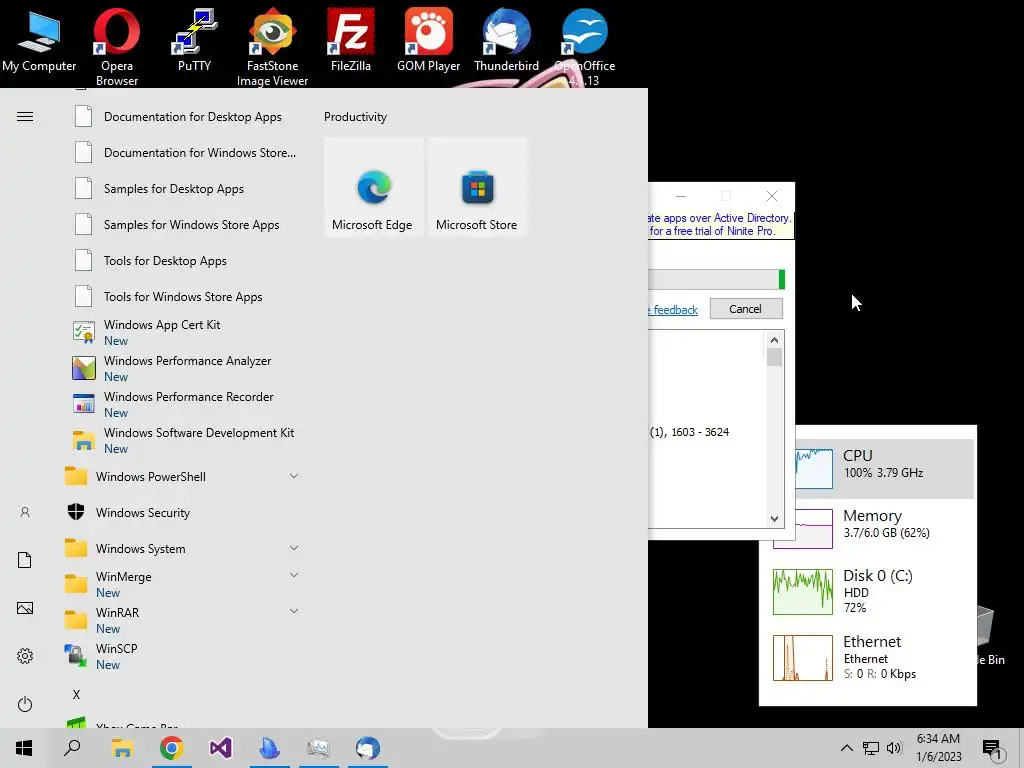Open Windows Software Development Kit entry
This screenshot has width=1024, height=768.
183,440
